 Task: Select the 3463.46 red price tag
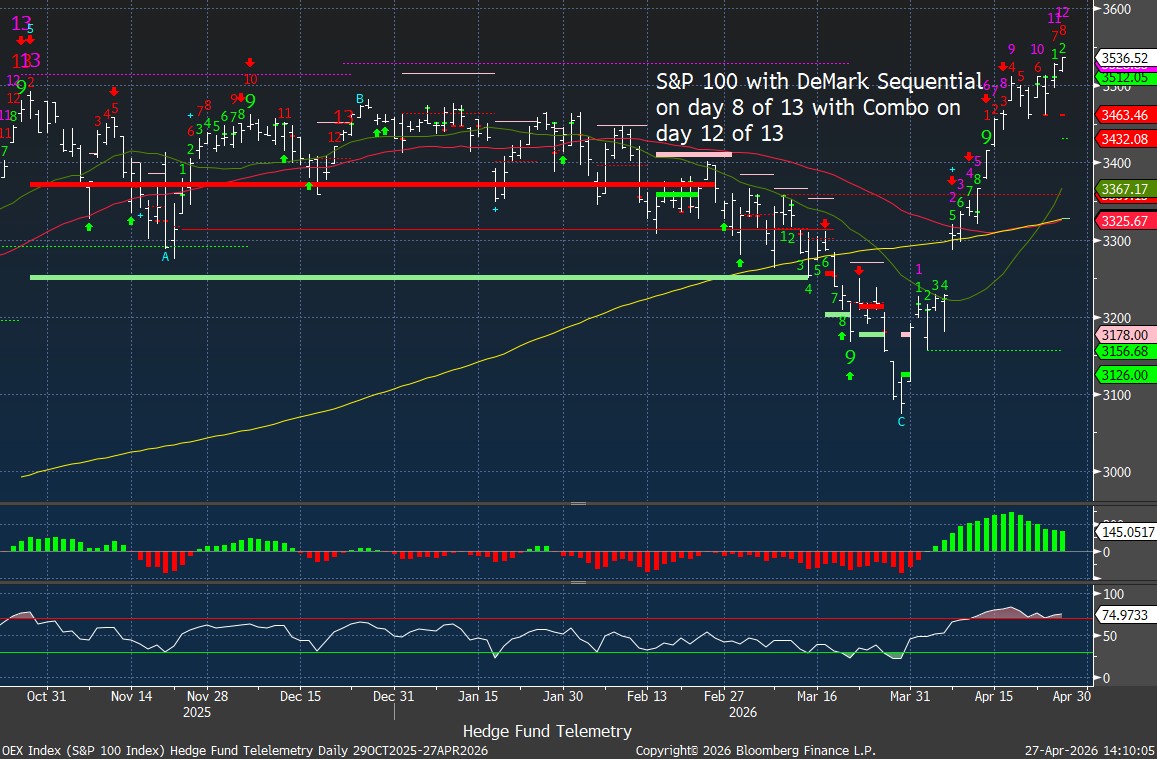tap(1124, 116)
